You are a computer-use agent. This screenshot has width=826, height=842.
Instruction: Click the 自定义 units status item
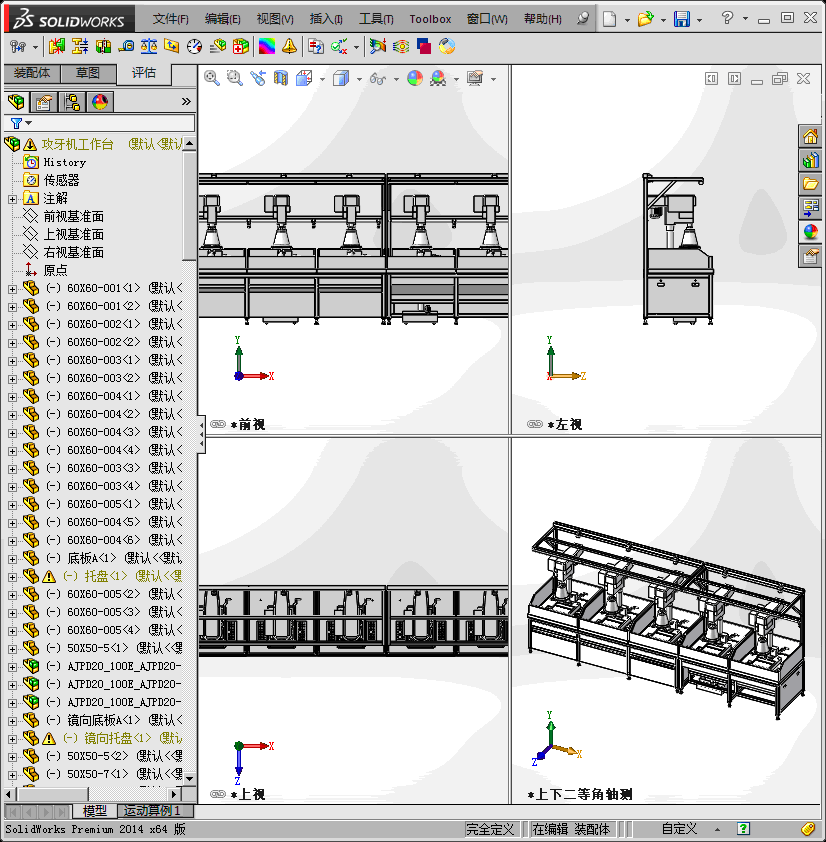pyautogui.click(x=679, y=829)
